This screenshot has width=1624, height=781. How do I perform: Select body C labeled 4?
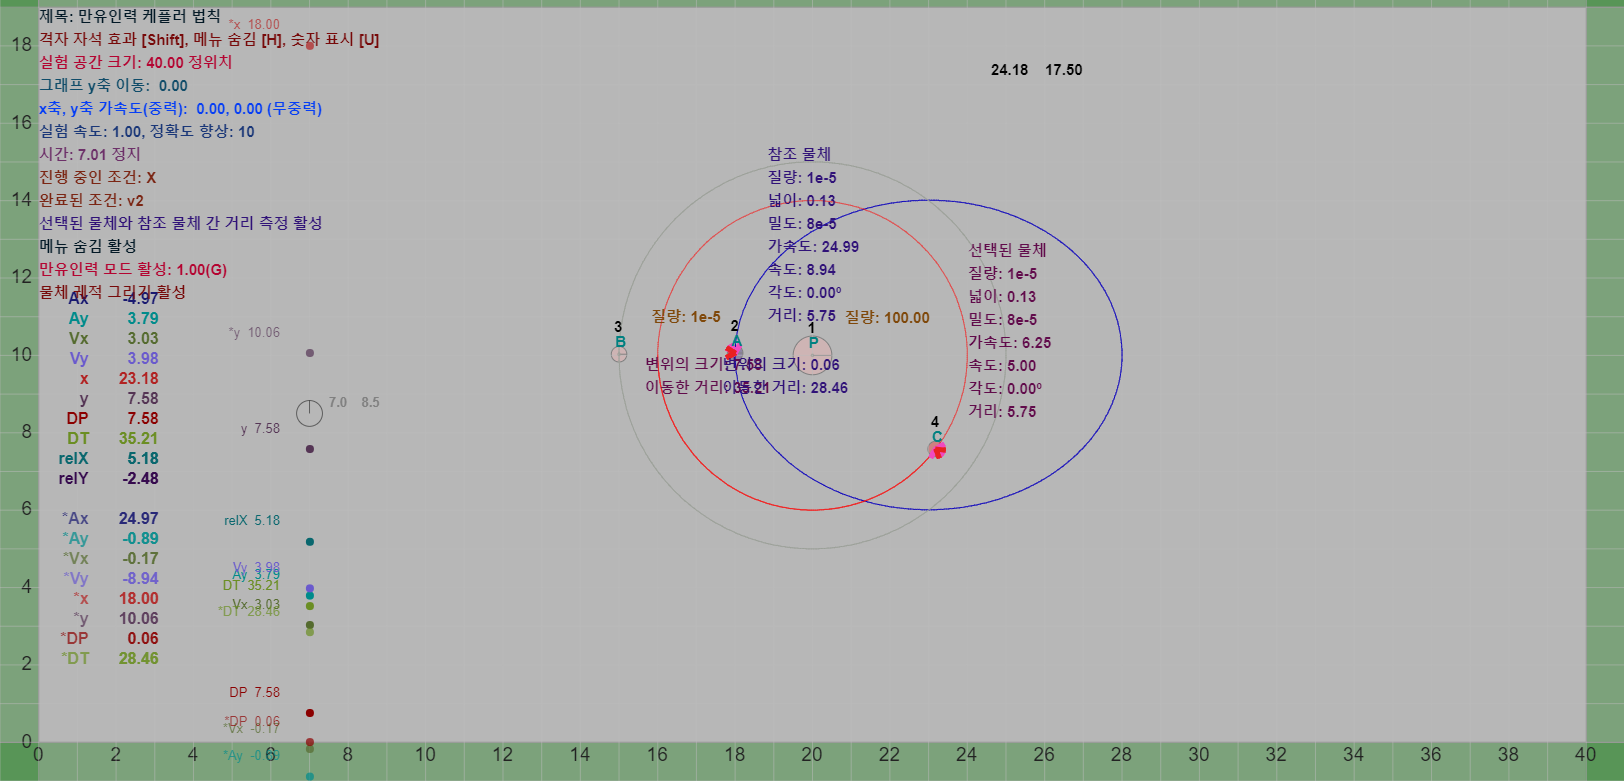click(937, 451)
